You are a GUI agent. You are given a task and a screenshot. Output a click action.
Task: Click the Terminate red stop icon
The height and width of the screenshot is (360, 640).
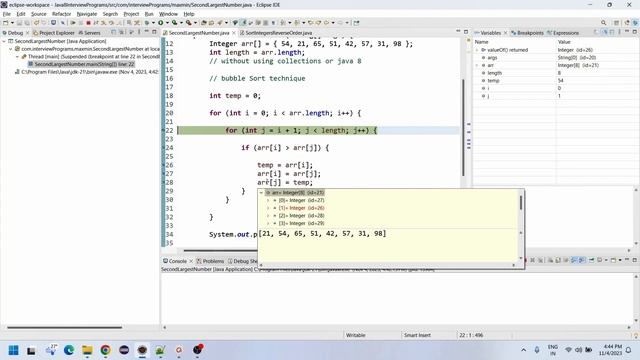coord(89,23)
